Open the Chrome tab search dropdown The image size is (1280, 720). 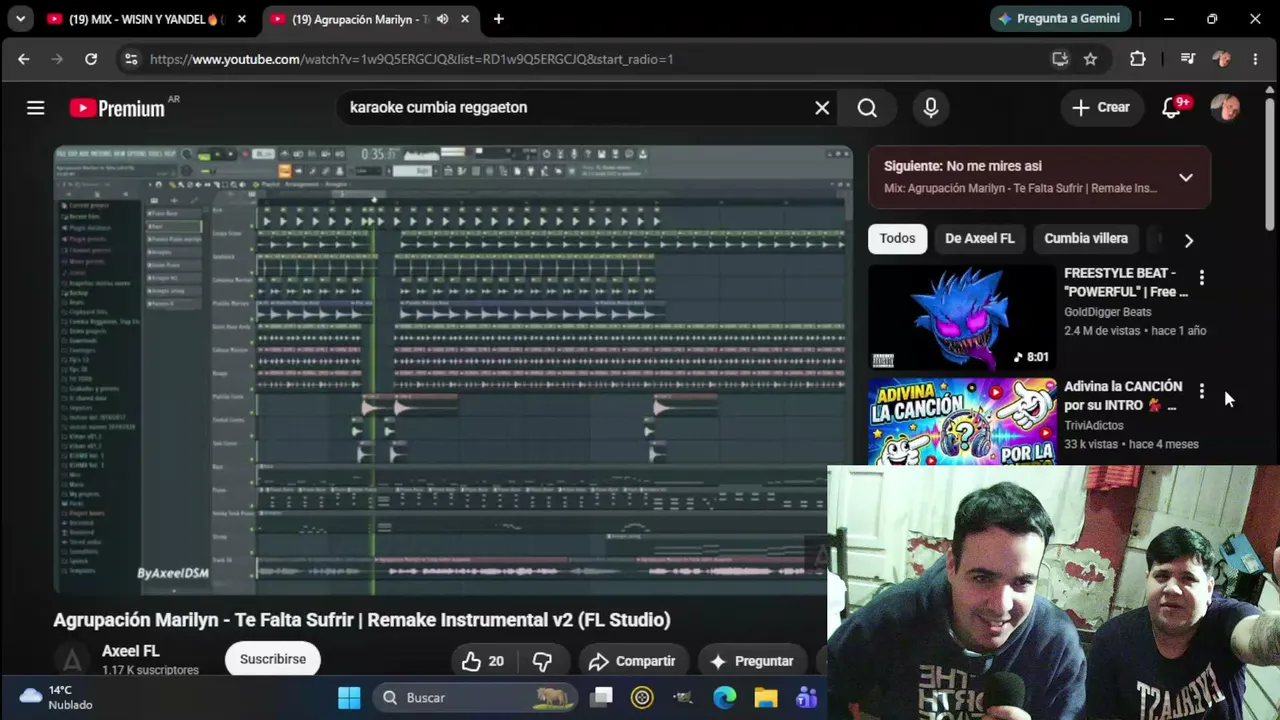click(20, 19)
